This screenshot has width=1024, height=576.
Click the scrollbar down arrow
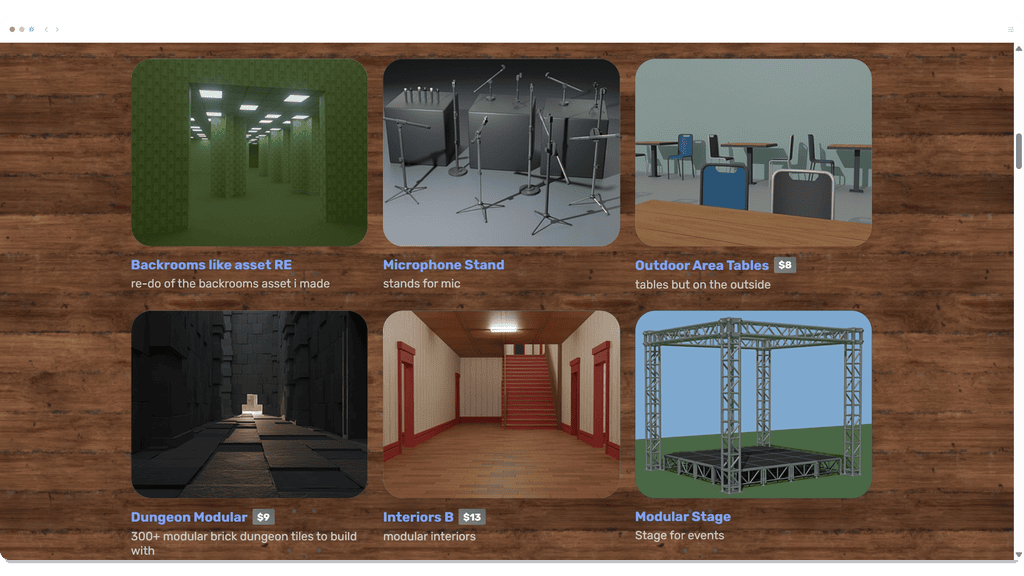coord(1018,554)
